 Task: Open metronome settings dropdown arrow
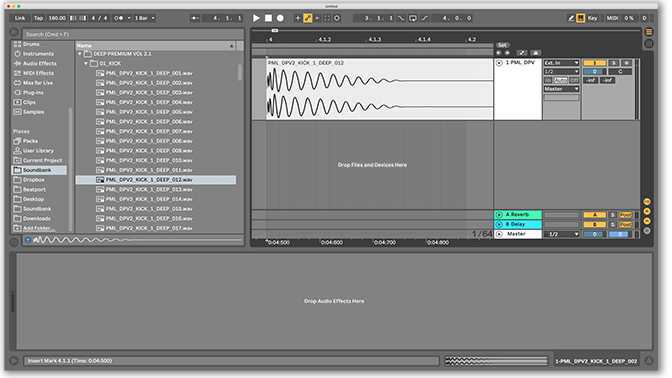click(129, 18)
